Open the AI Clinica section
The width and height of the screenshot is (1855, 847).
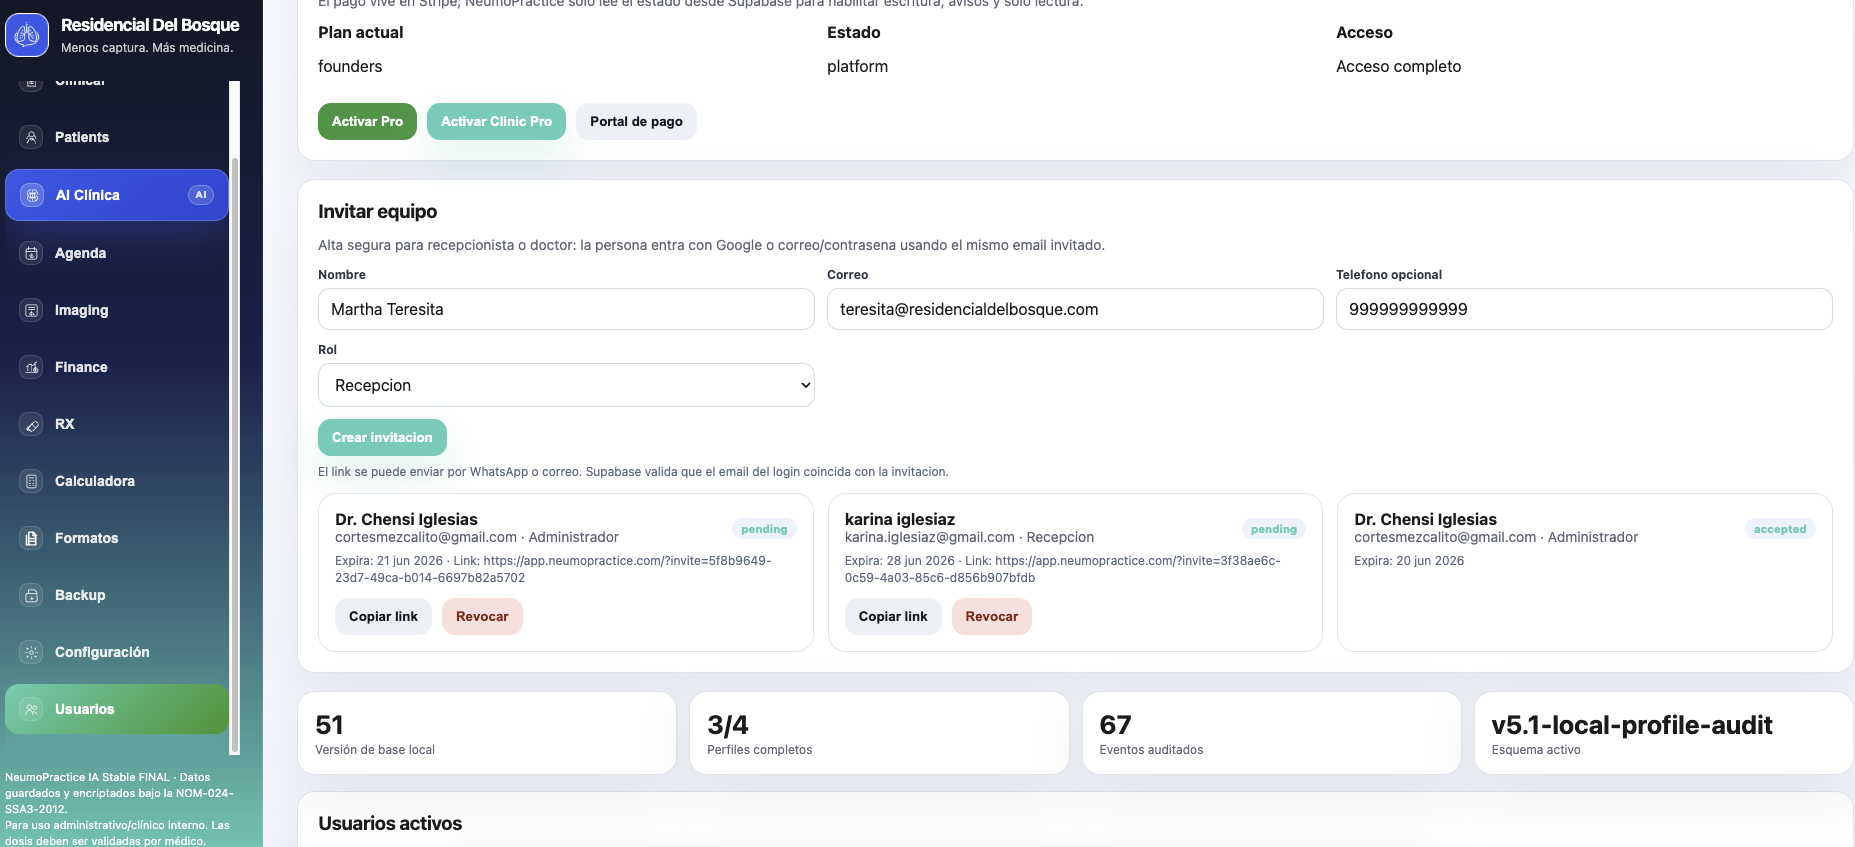click(x=117, y=195)
